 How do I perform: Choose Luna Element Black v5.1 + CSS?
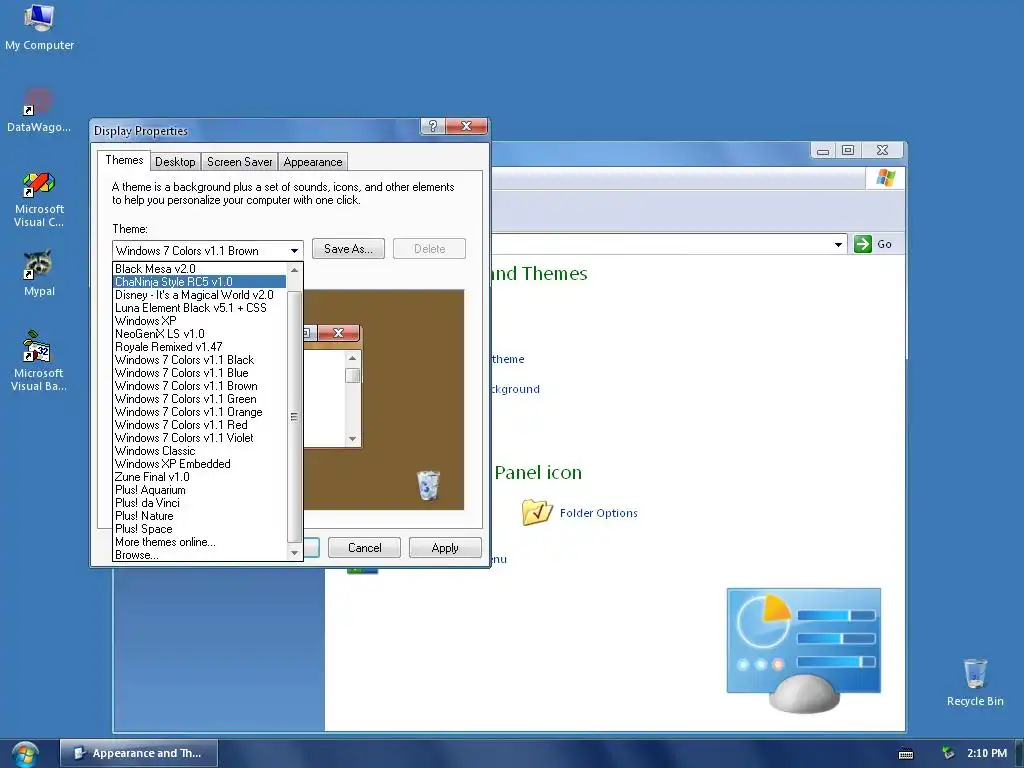(x=199, y=308)
